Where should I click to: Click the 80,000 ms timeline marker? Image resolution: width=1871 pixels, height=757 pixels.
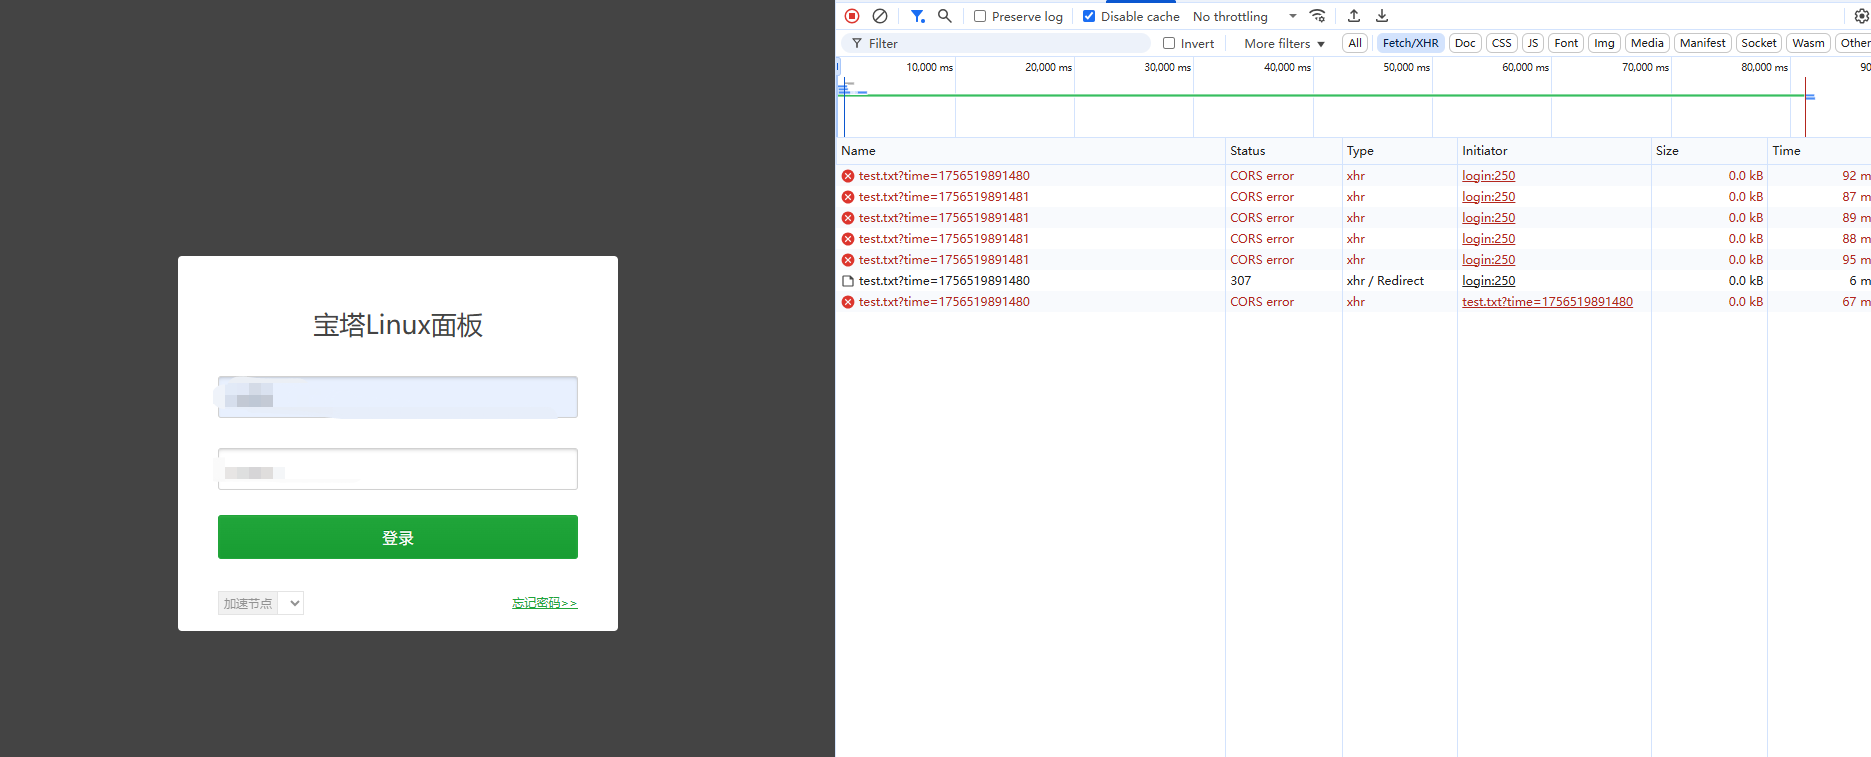tap(1764, 67)
